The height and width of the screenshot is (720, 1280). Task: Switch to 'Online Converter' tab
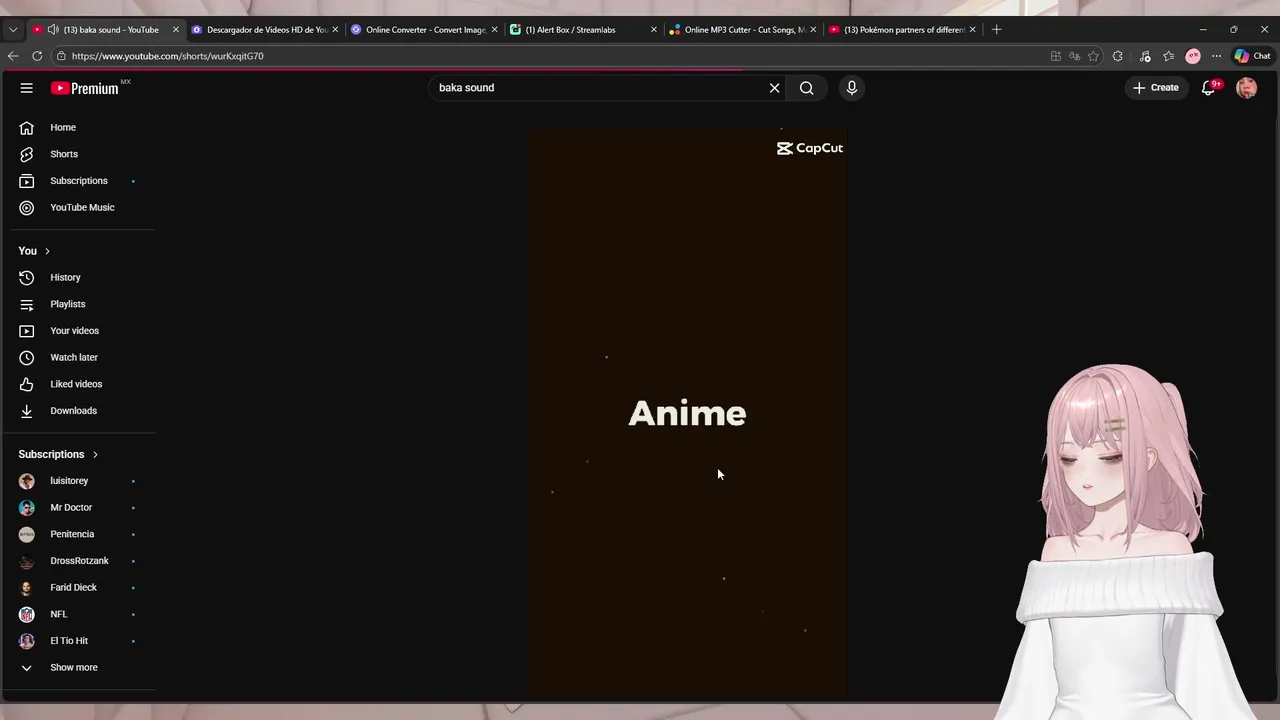[425, 30]
